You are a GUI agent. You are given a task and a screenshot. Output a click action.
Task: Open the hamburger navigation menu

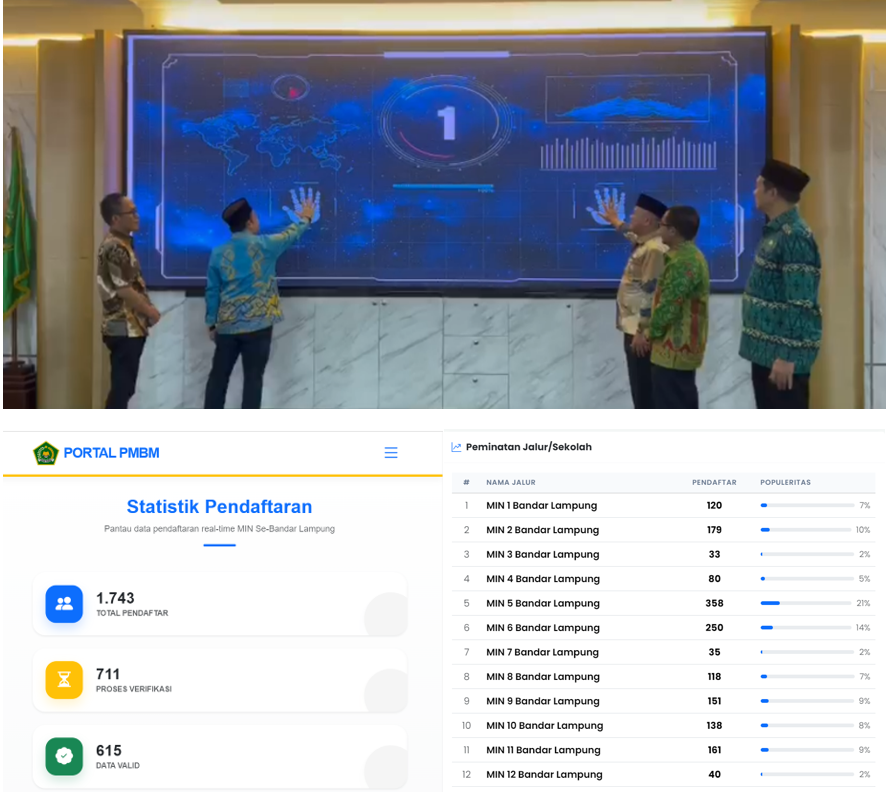pos(391,452)
